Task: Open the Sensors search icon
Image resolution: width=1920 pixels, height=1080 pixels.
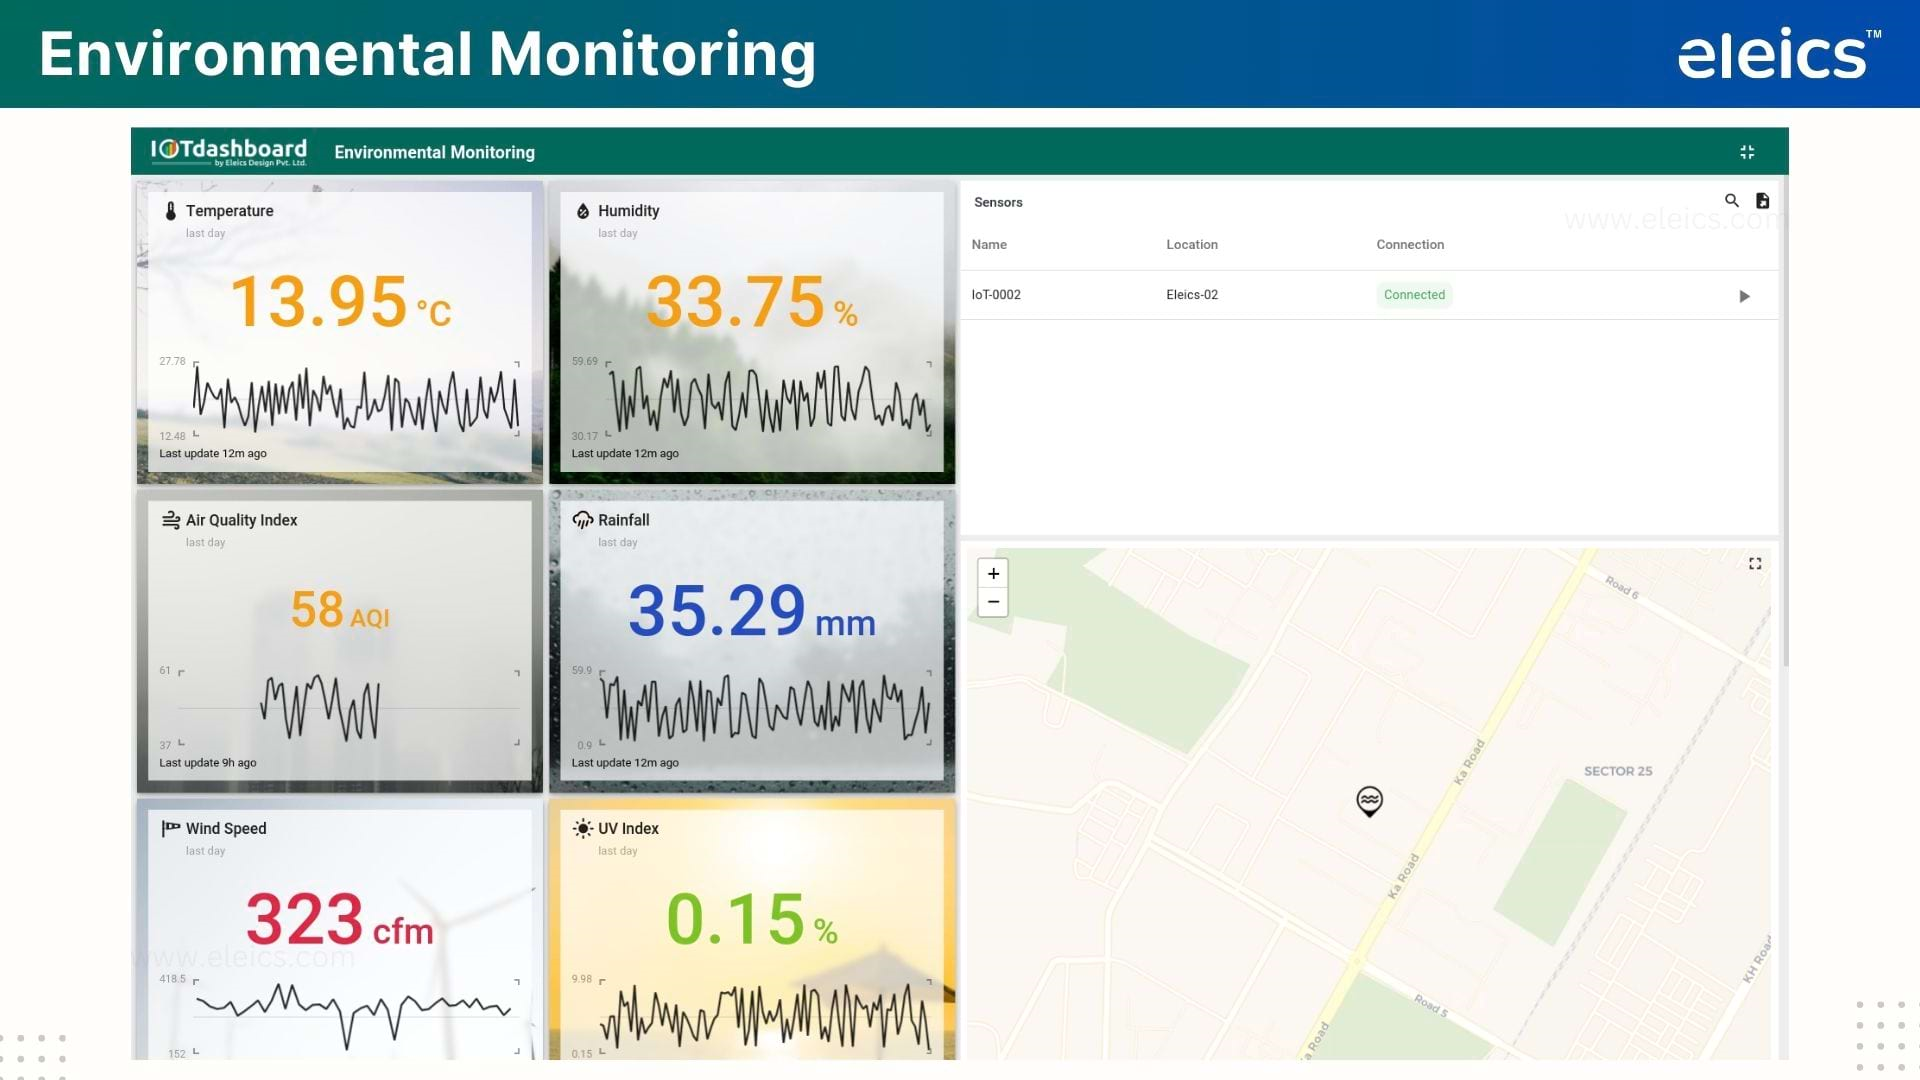Action: 1732,201
